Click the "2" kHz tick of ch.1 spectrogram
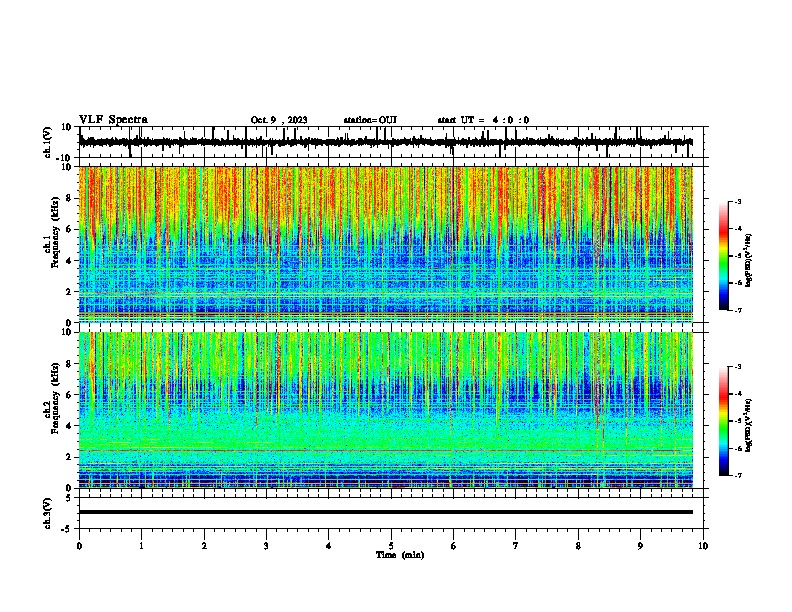 (70, 291)
